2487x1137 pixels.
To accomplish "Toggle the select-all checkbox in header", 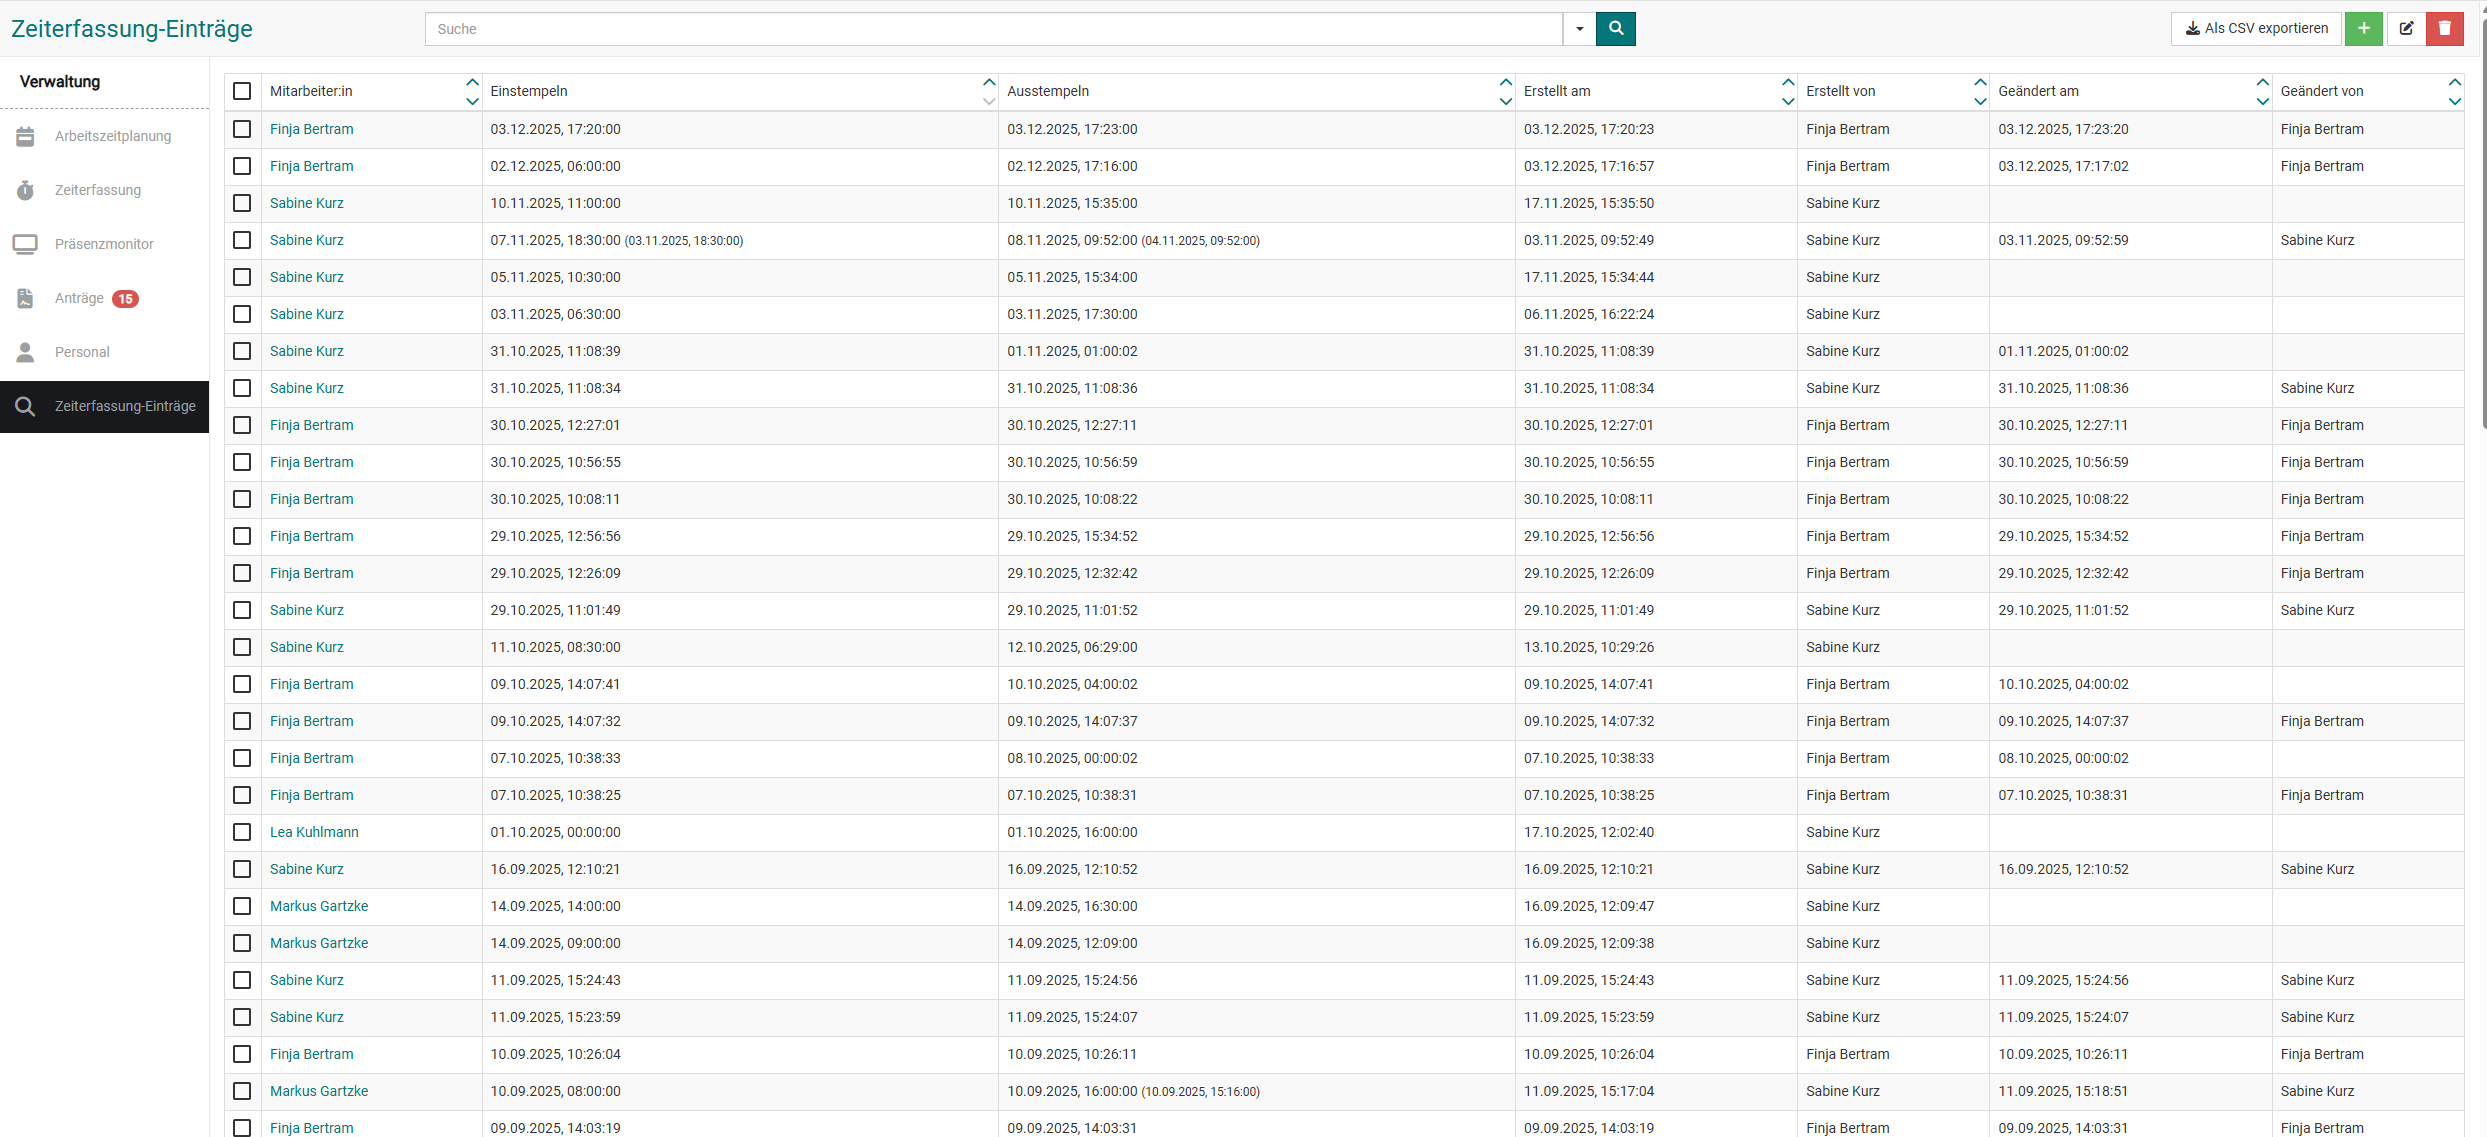I will pyautogui.click(x=242, y=91).
